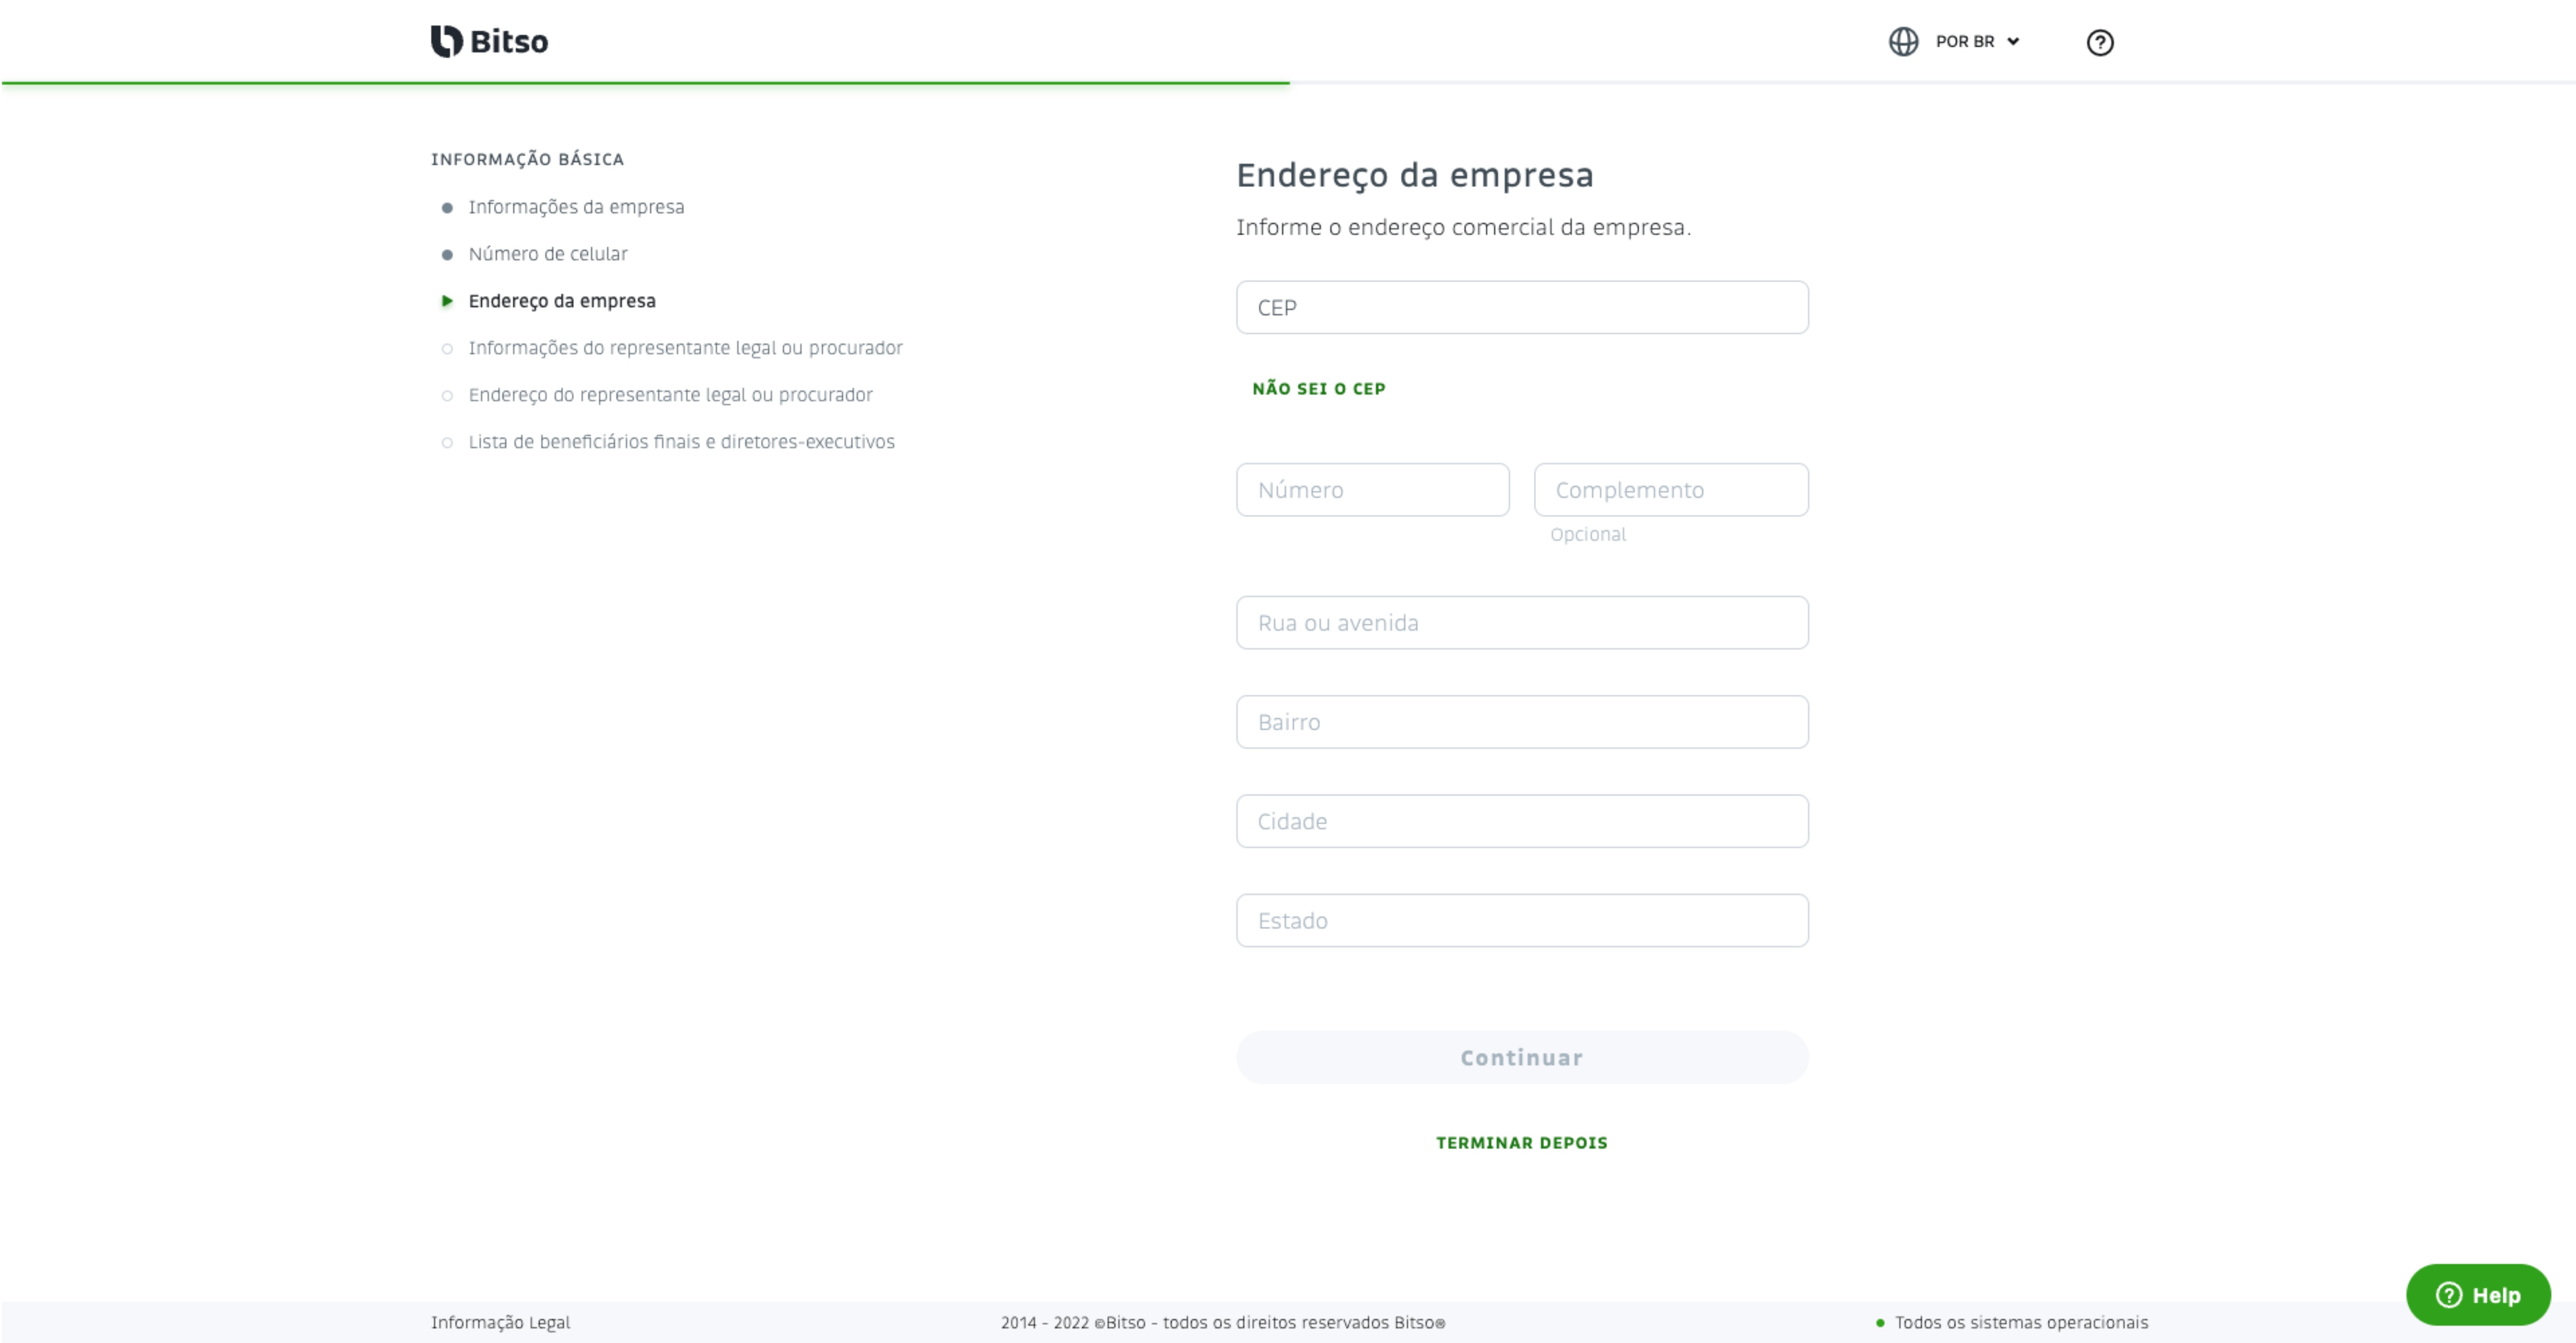Select Endereço da empresa step
The width and height of the screenshot is (2576, 1343).
[x=562, y=301]
